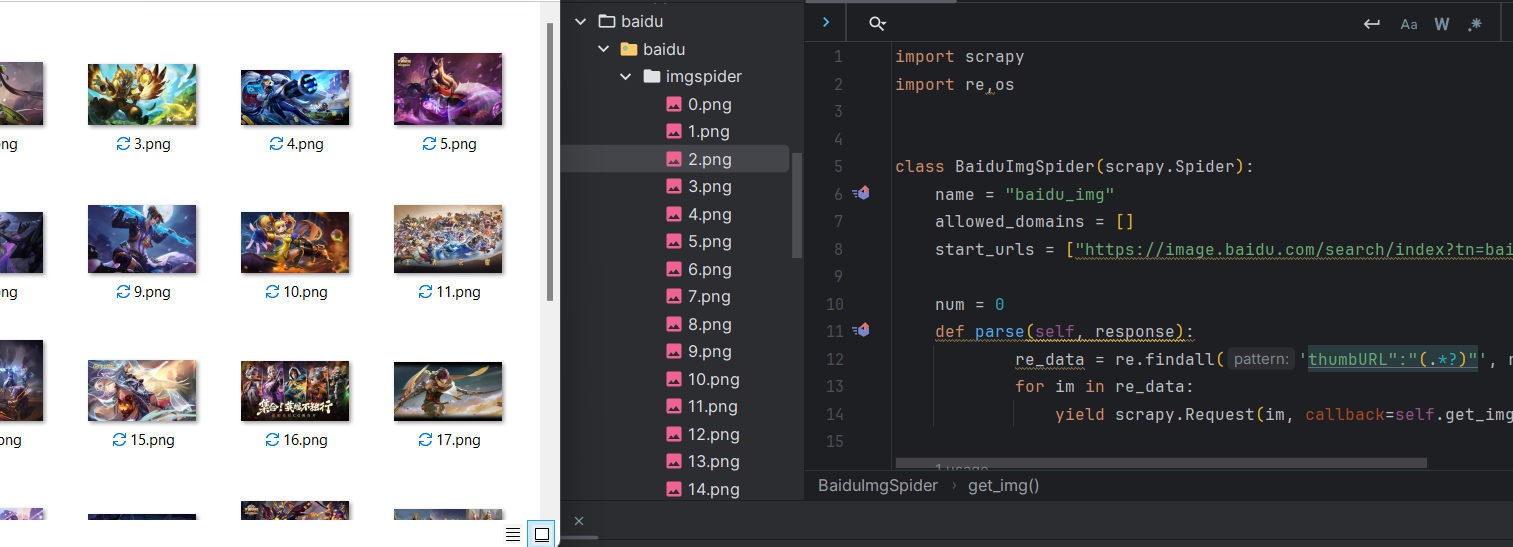Viewport: 1513px width, 547px height.
Task: Expand the replace field with the blue chevron
Action: point(825,22)
